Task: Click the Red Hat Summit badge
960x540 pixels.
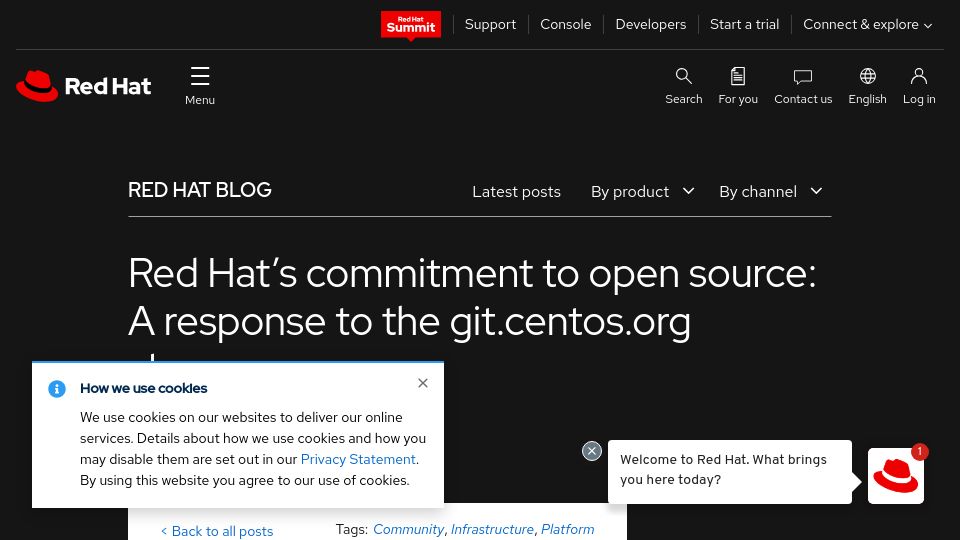Action: click(411, 25)
